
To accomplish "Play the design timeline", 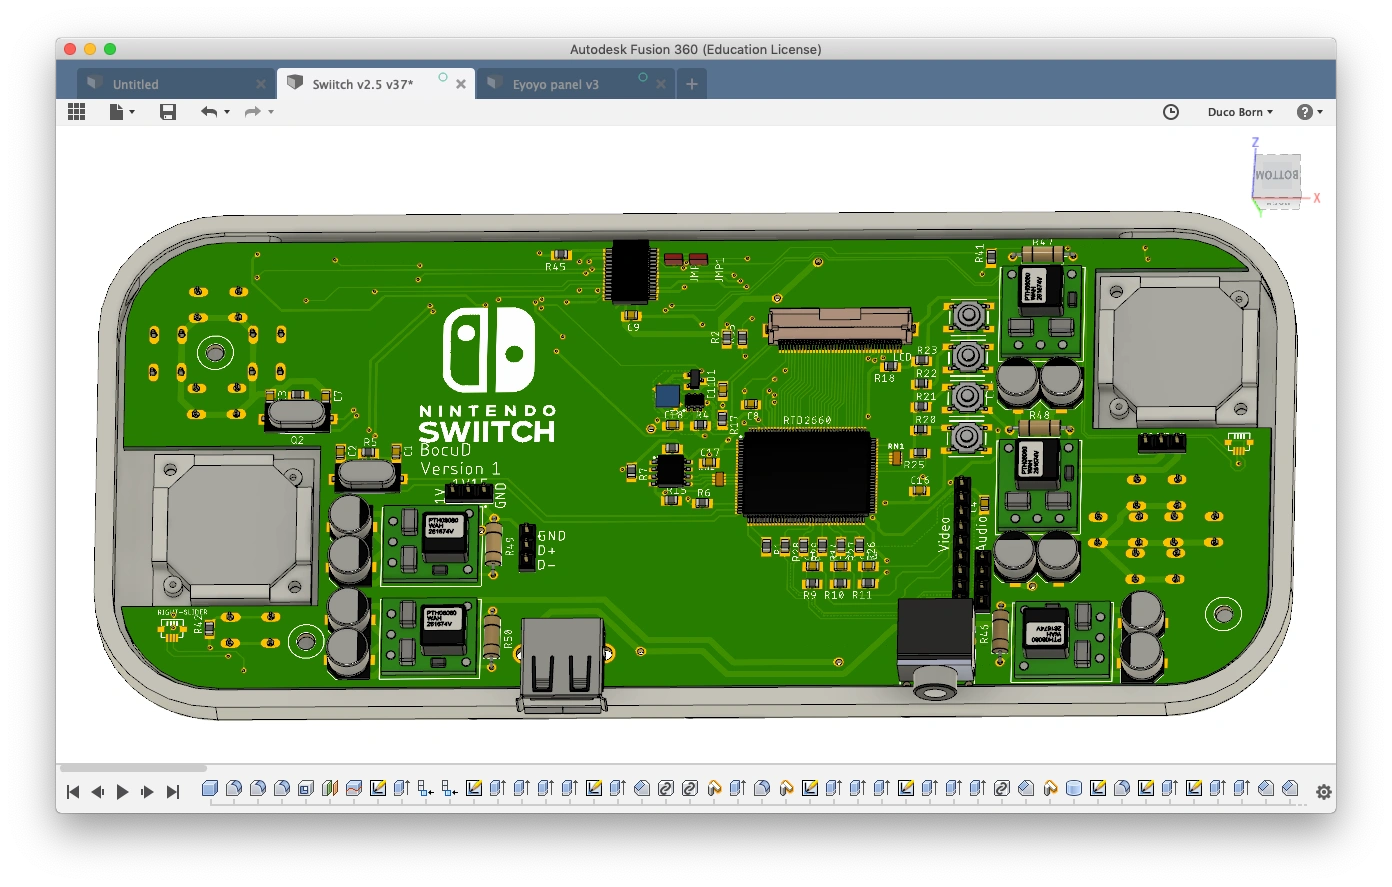I will 123,792.
